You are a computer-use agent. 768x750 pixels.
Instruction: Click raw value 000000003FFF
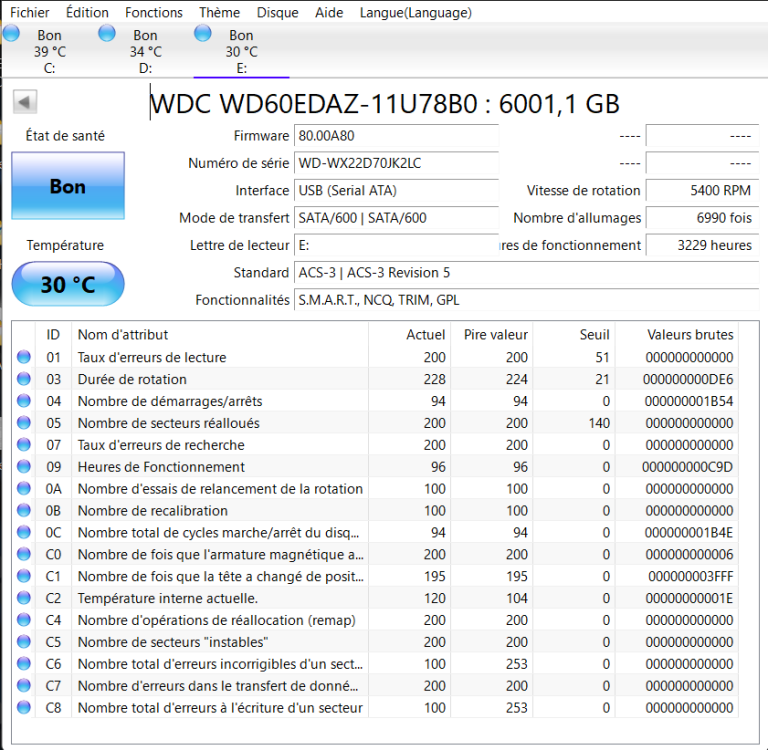point(691,576)
